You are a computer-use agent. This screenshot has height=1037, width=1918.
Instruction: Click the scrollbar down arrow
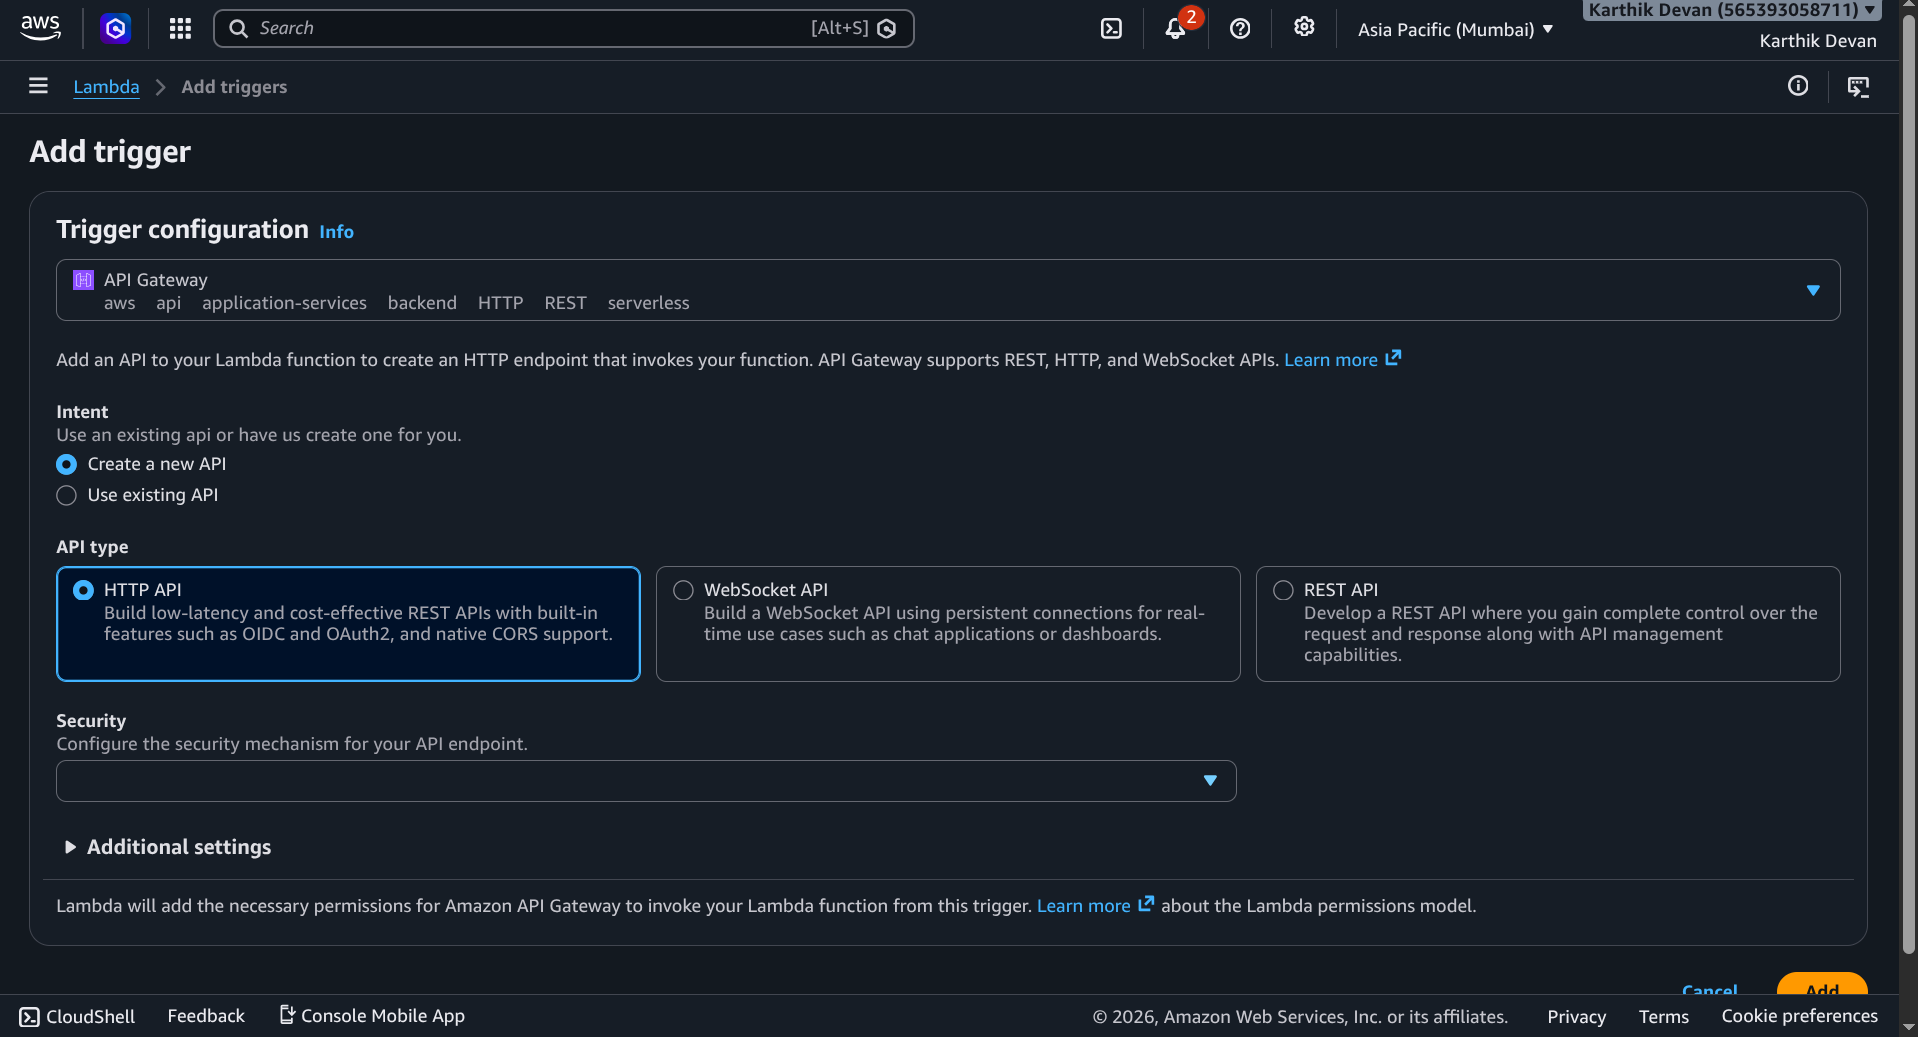pyautogui.click(x=1909, y=1027)
